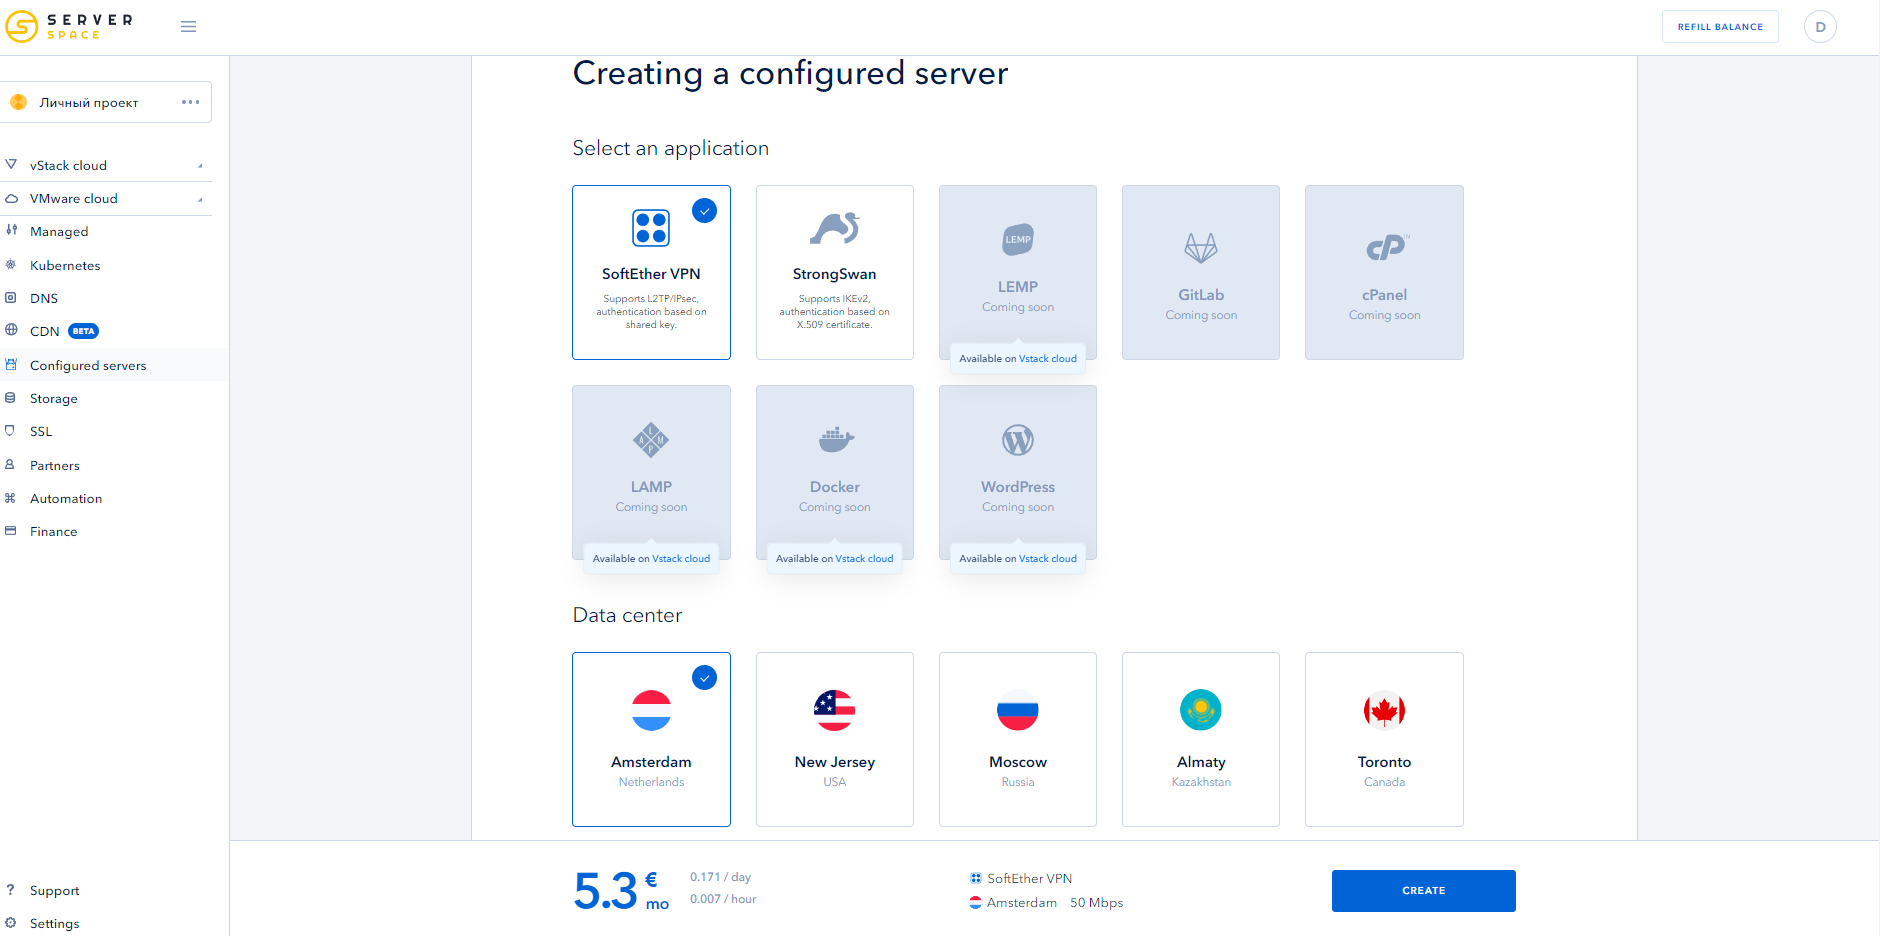Click the Storage database icon
Screen dimensions: 1880x936
(x=11, y=397)
